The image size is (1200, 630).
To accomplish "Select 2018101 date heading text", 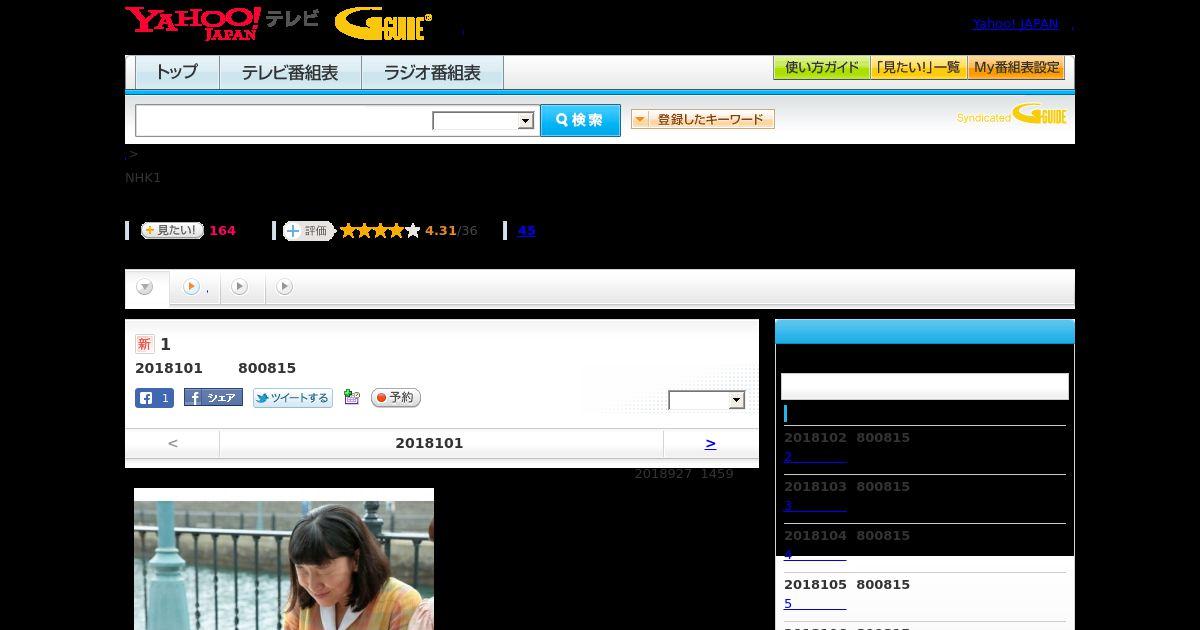I will [429, 443].
